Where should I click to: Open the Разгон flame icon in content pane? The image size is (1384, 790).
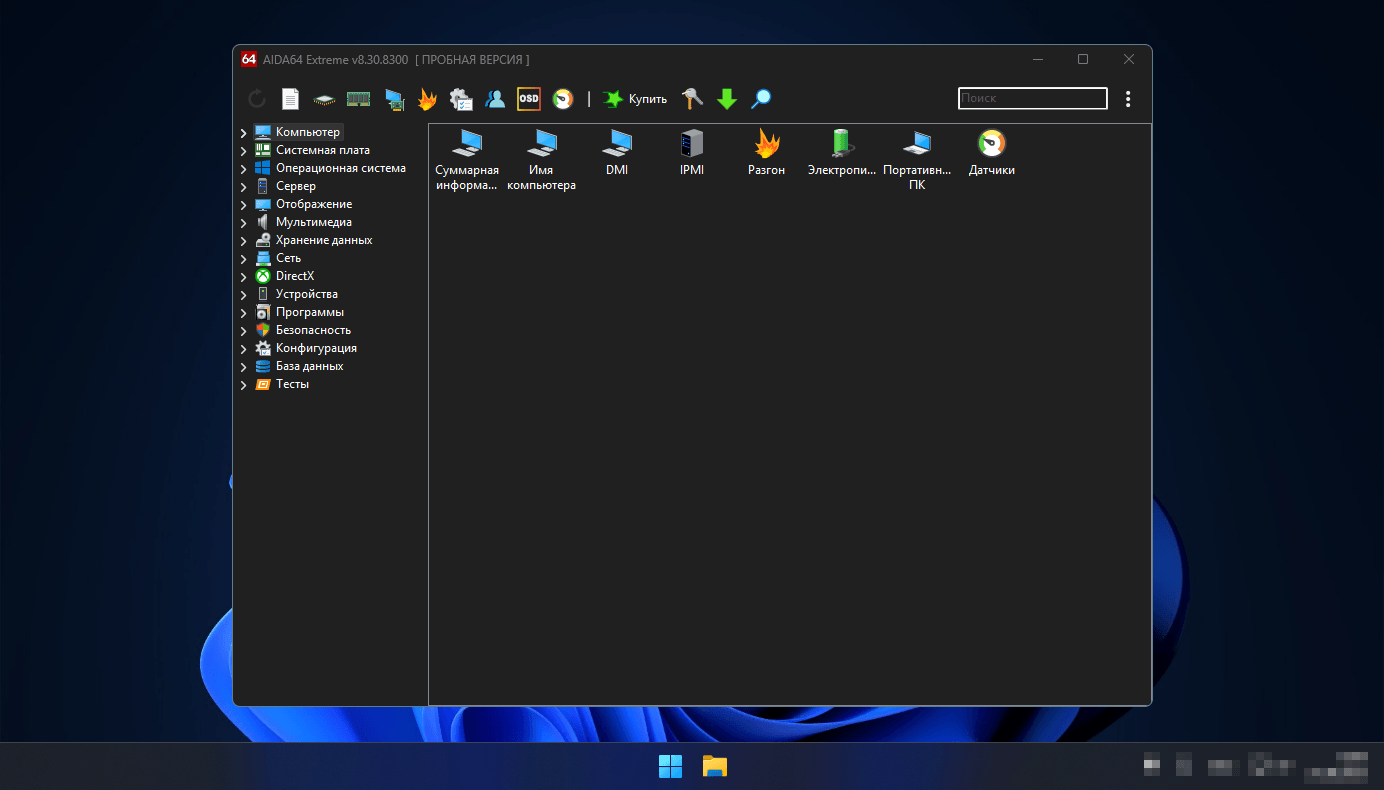[767, 153]
